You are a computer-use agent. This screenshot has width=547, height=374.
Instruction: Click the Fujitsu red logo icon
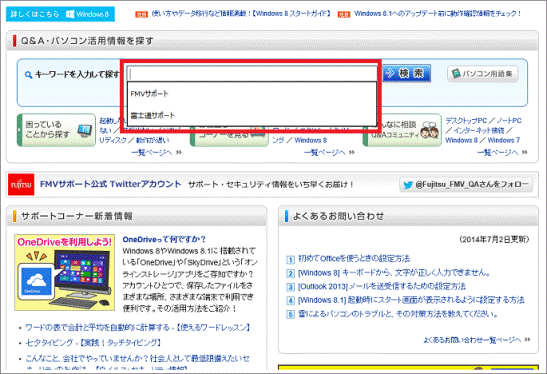21,184
